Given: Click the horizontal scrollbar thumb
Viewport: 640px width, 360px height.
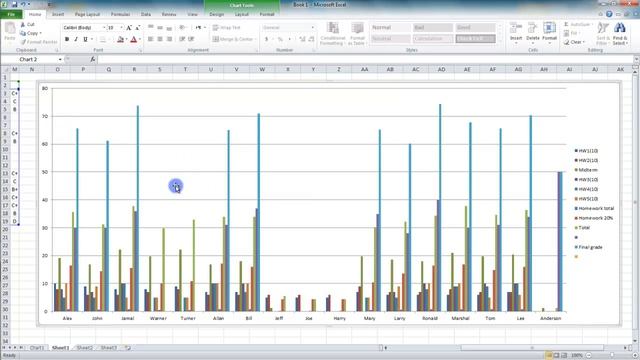Looking at the screenshot, I should point(532,348).
